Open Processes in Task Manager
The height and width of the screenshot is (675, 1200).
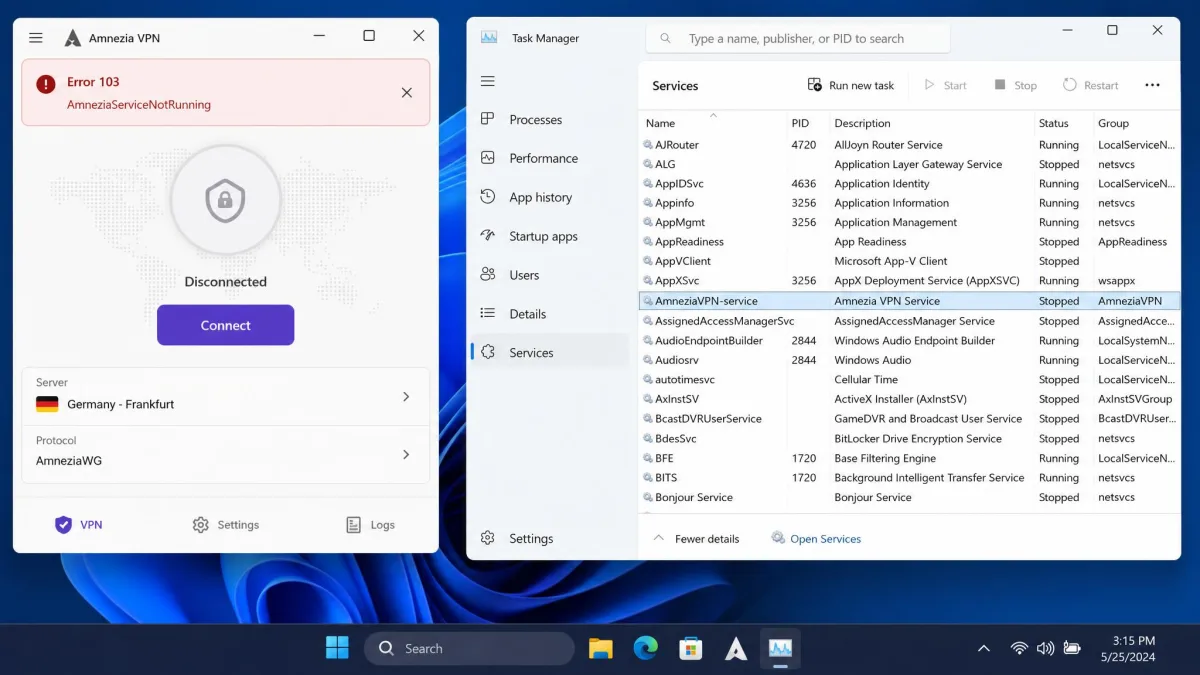coord(548,119)
